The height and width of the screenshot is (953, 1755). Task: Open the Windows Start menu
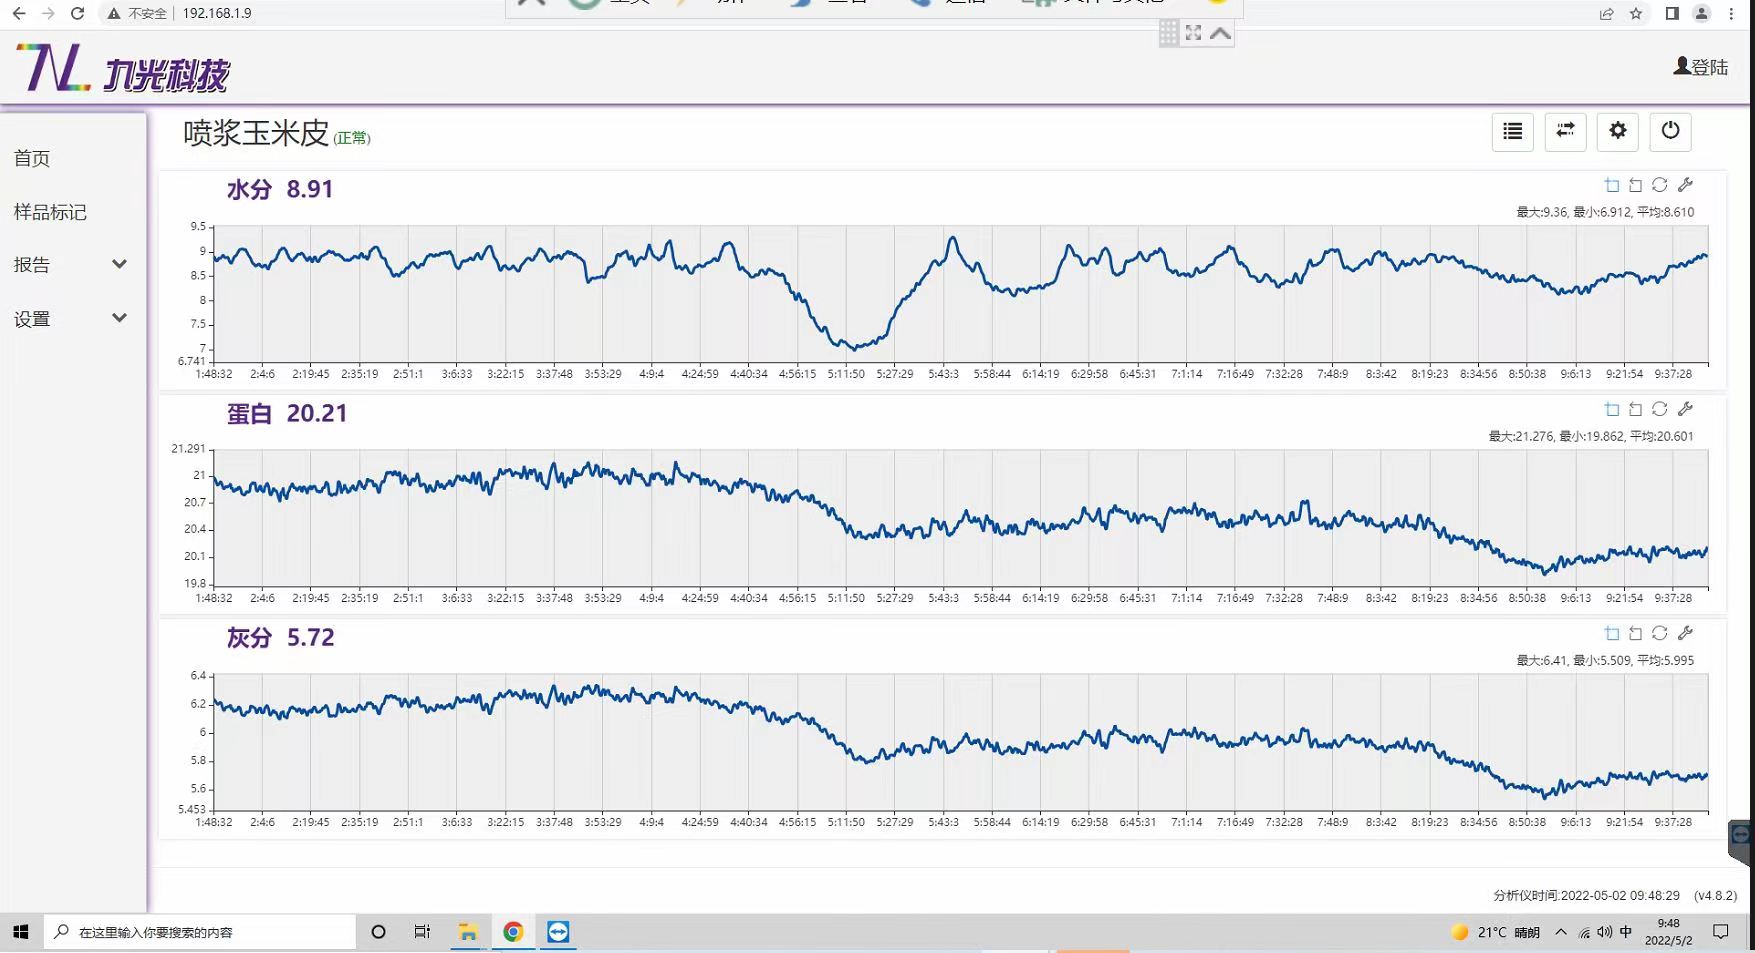(x=21, y=932)
